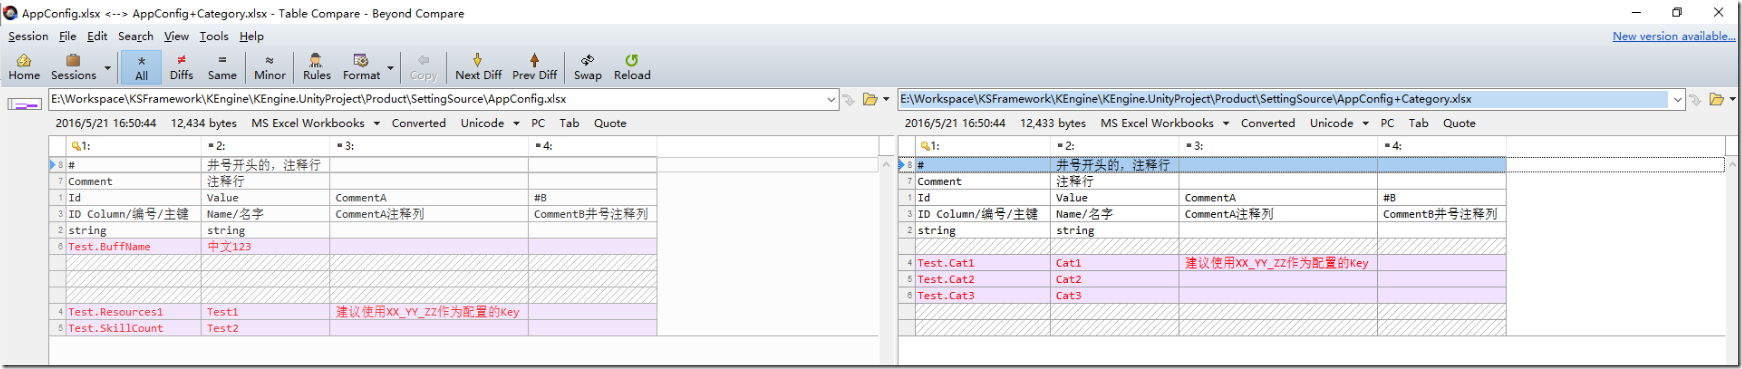The width and height of the screenshot is (1742, 369).
Task: Show only Same rows
Action: pos(222,67)
